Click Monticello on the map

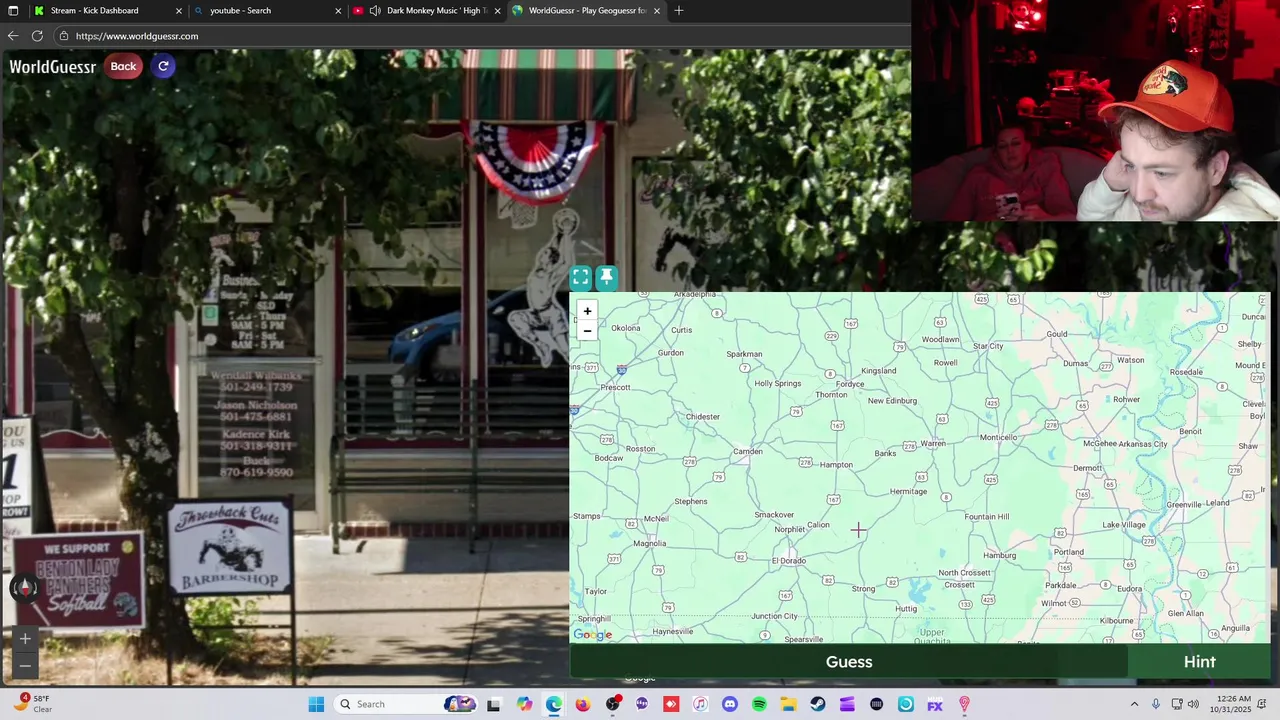[998, 438]
